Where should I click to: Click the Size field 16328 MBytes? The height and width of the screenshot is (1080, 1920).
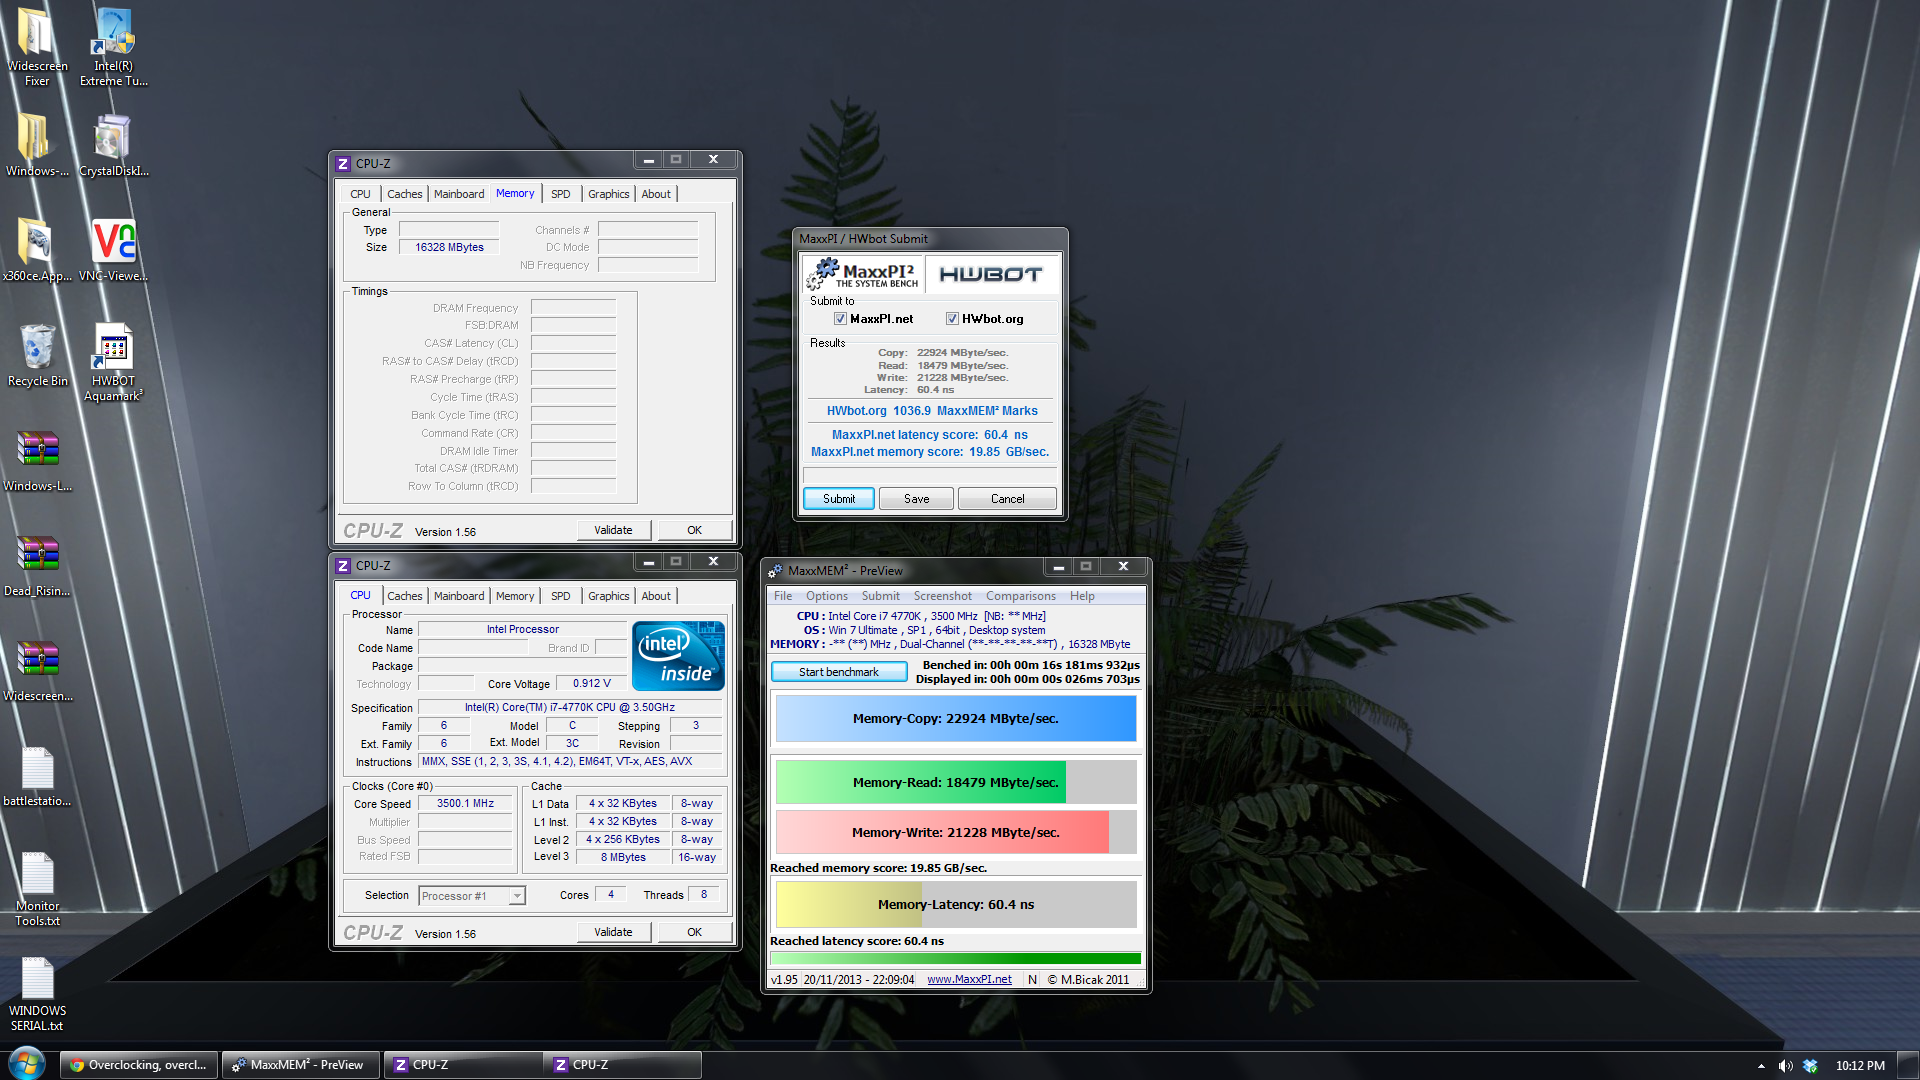[x=449, y=247]
